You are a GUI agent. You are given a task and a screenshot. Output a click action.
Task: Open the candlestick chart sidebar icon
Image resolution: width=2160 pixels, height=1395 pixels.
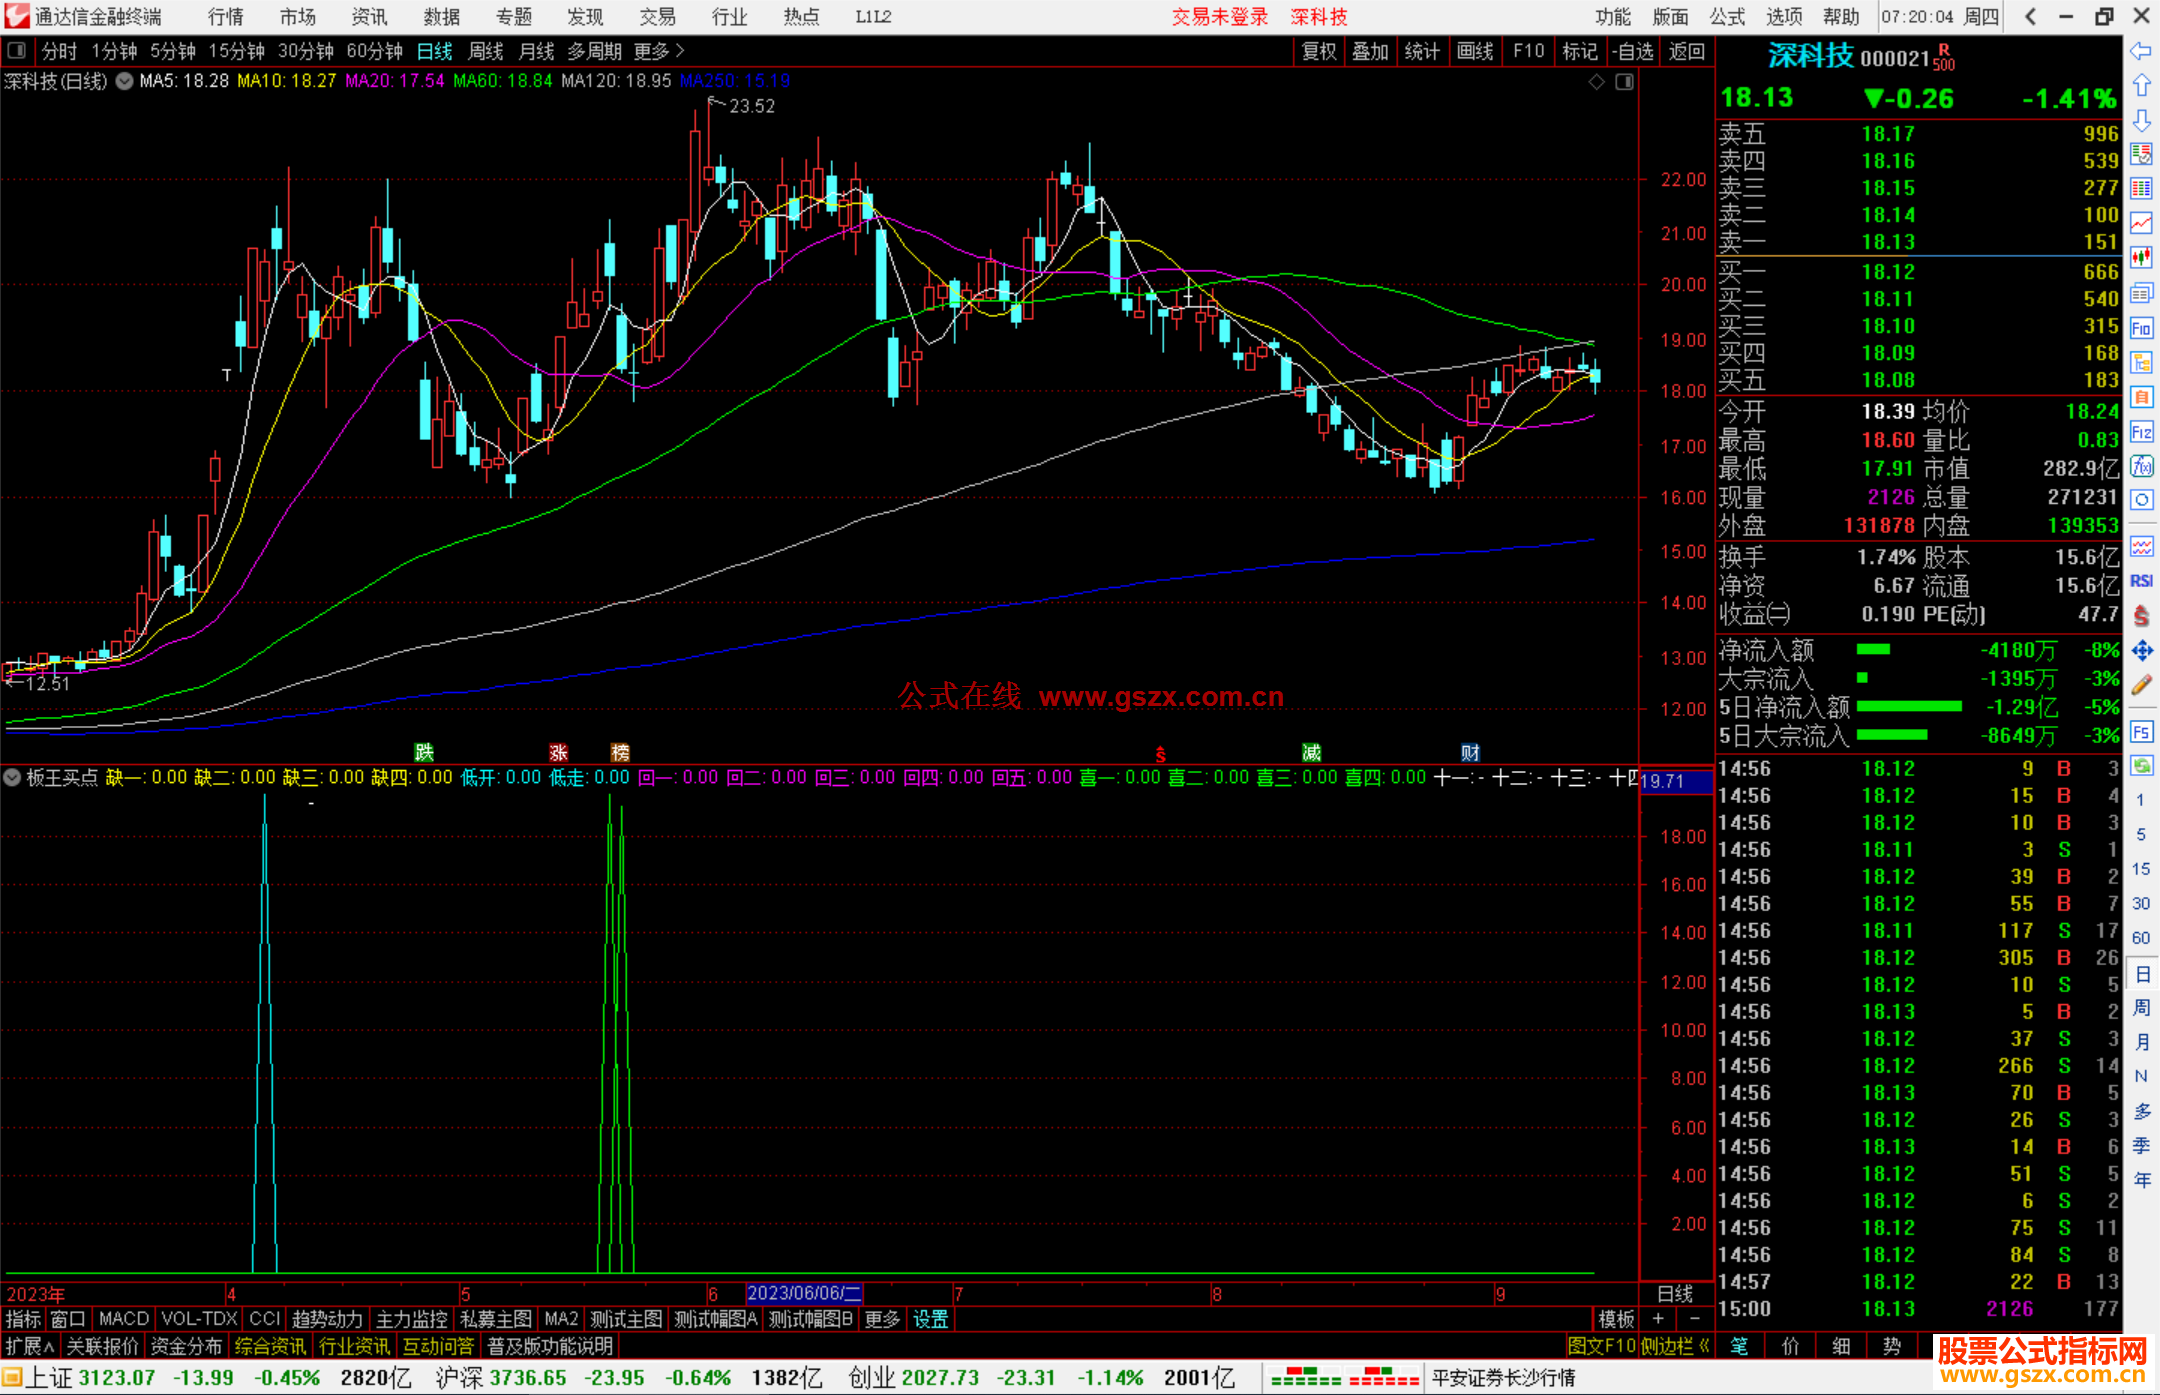click(2141, 258)
